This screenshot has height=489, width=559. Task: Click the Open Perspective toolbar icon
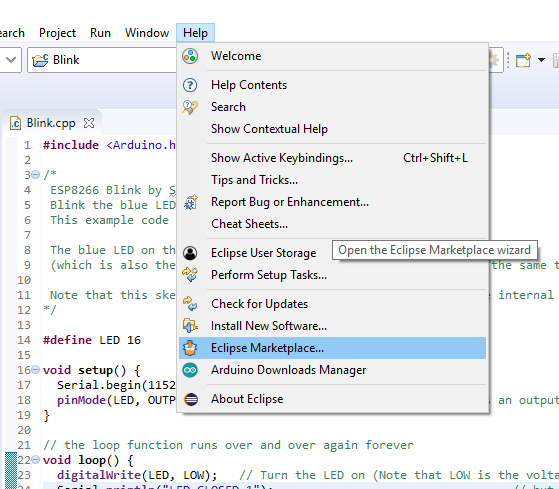[x=523, y=60]
